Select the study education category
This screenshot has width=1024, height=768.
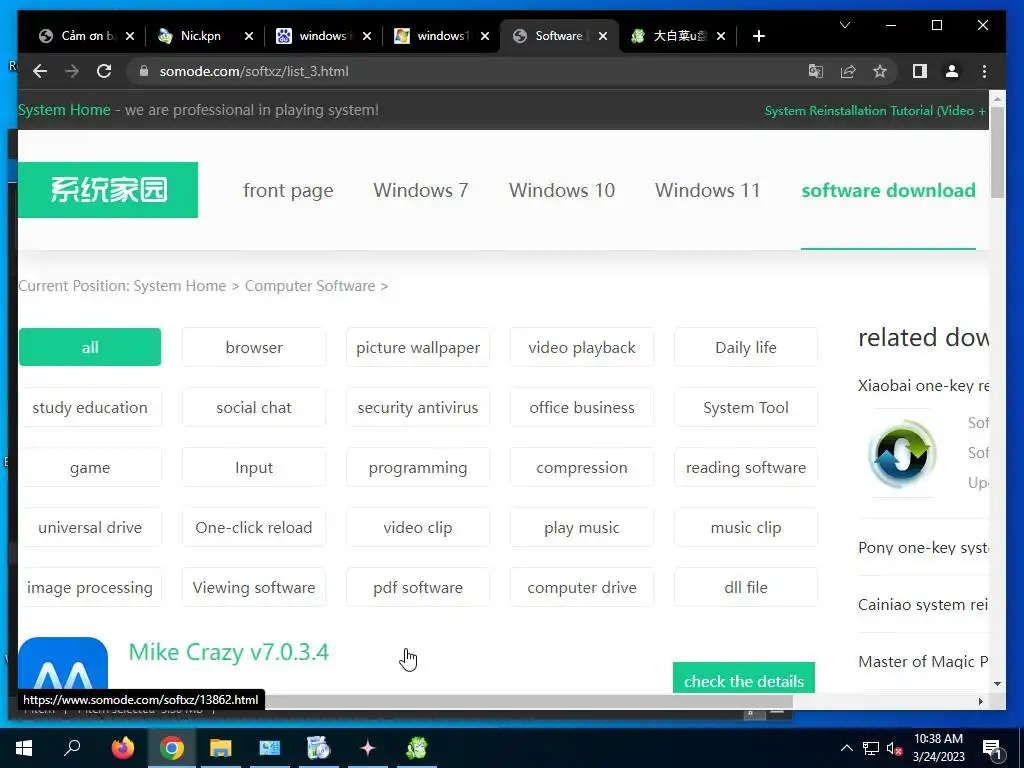coord(90,407)
